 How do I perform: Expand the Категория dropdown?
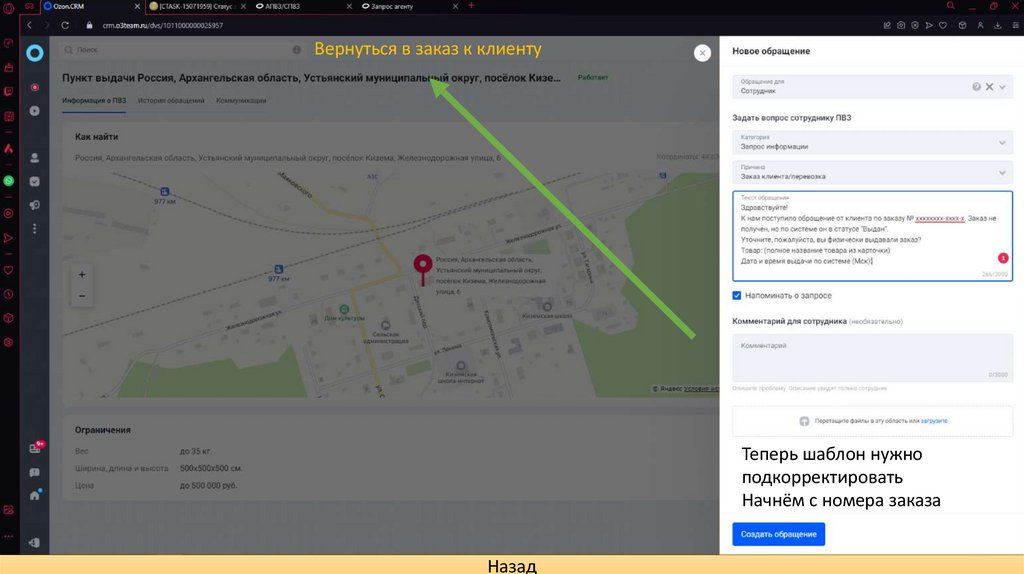tap(1002, 142)
